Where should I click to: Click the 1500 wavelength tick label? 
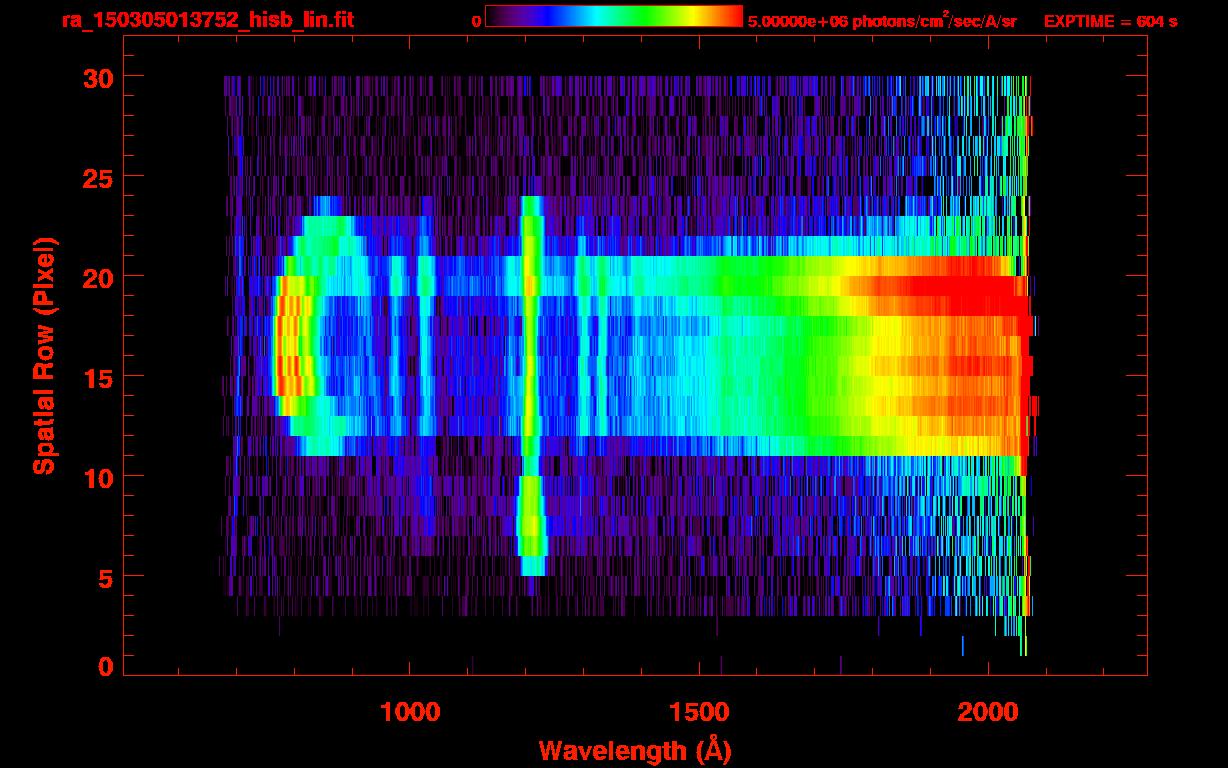[x=699, y=712]
